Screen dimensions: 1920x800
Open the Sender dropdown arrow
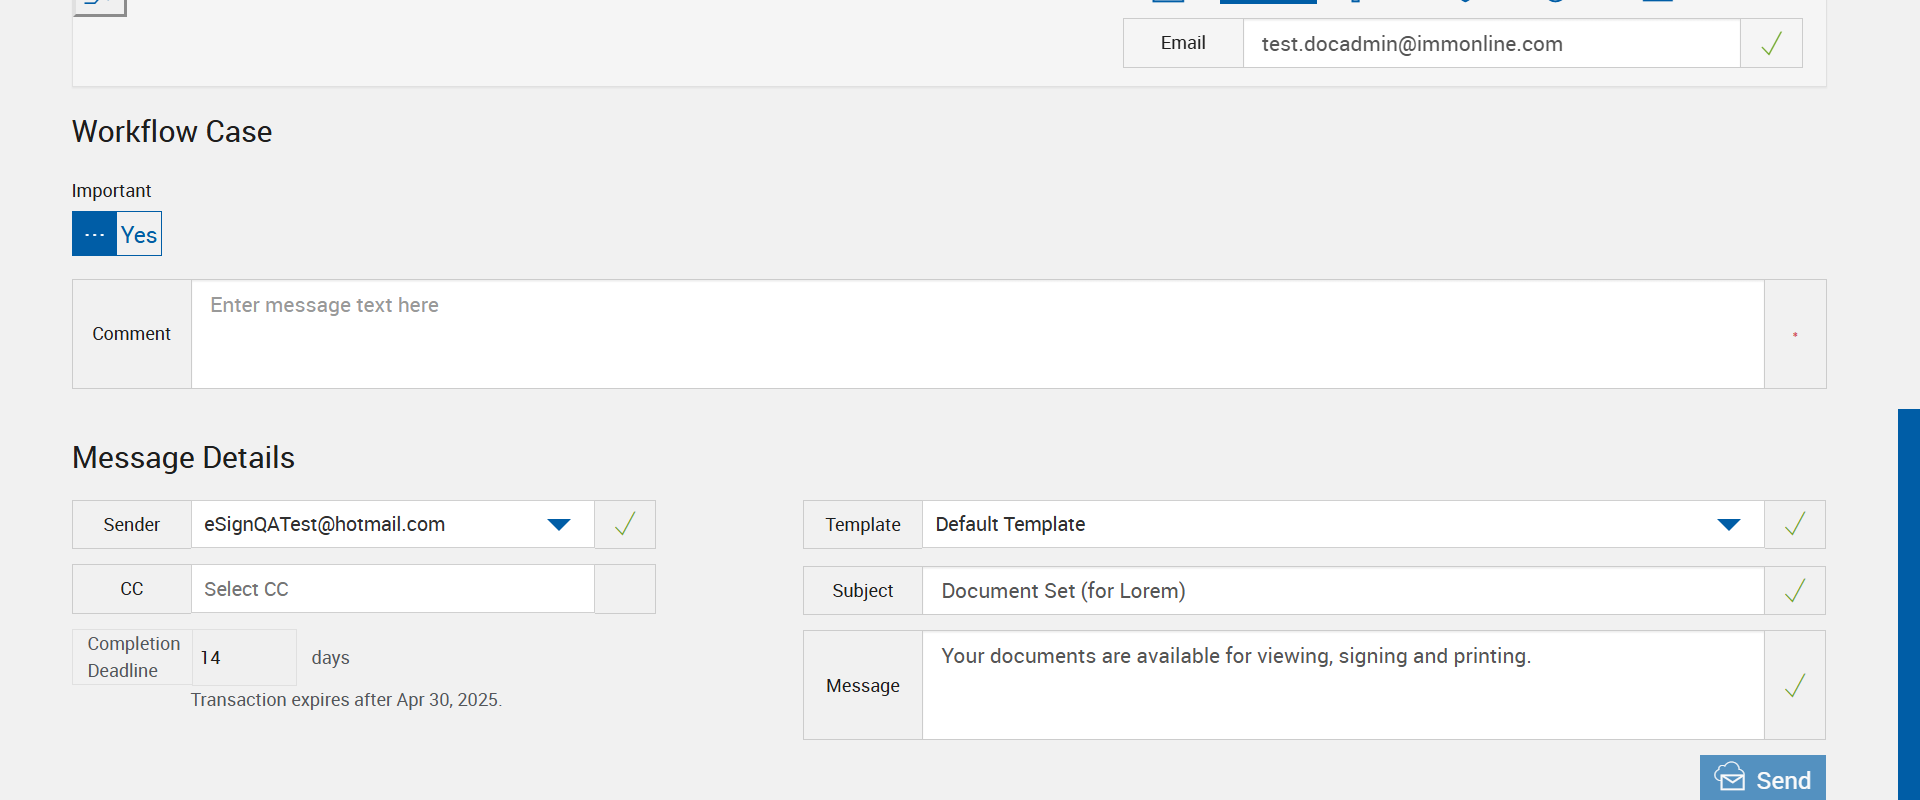point(559,524)
